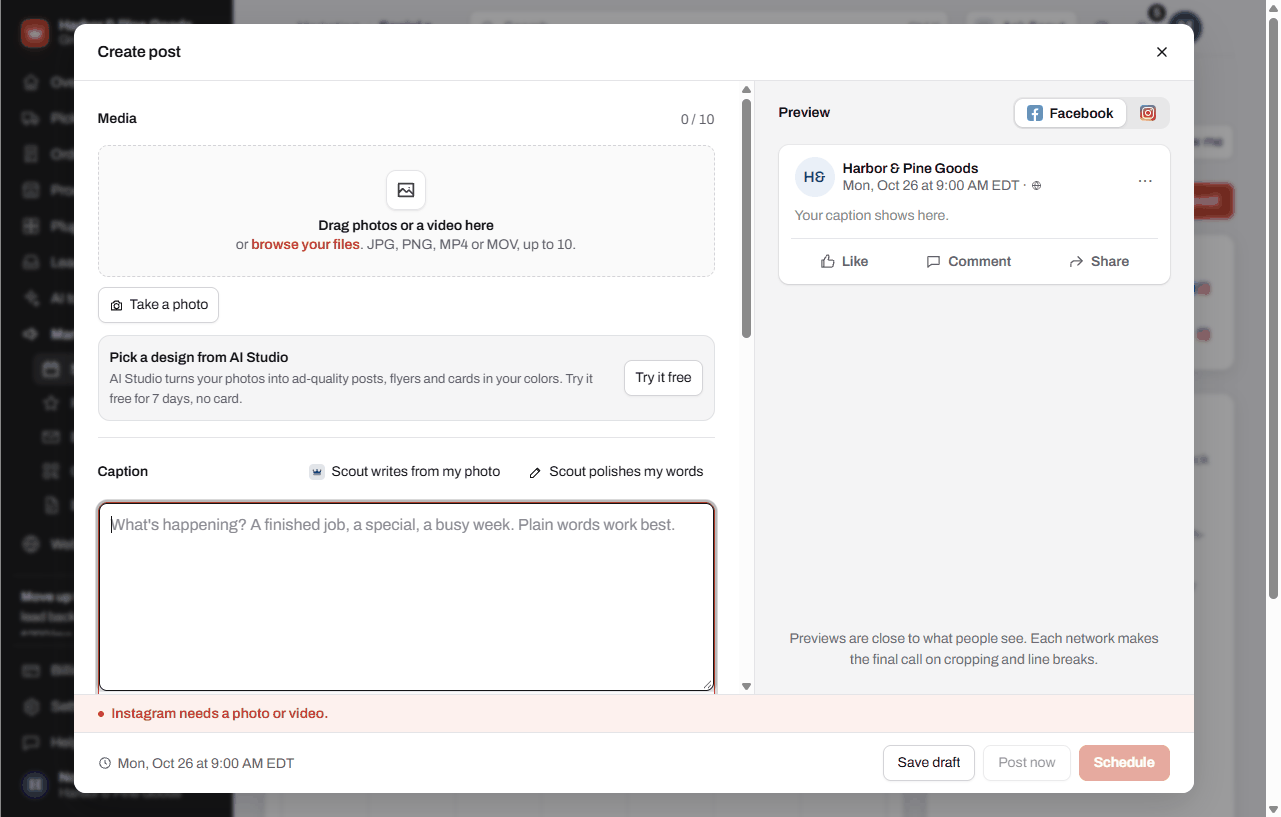This screenshot has height=817, width=1281.
Task: Click the crown logo in the background sidebar
Action: 35,32
